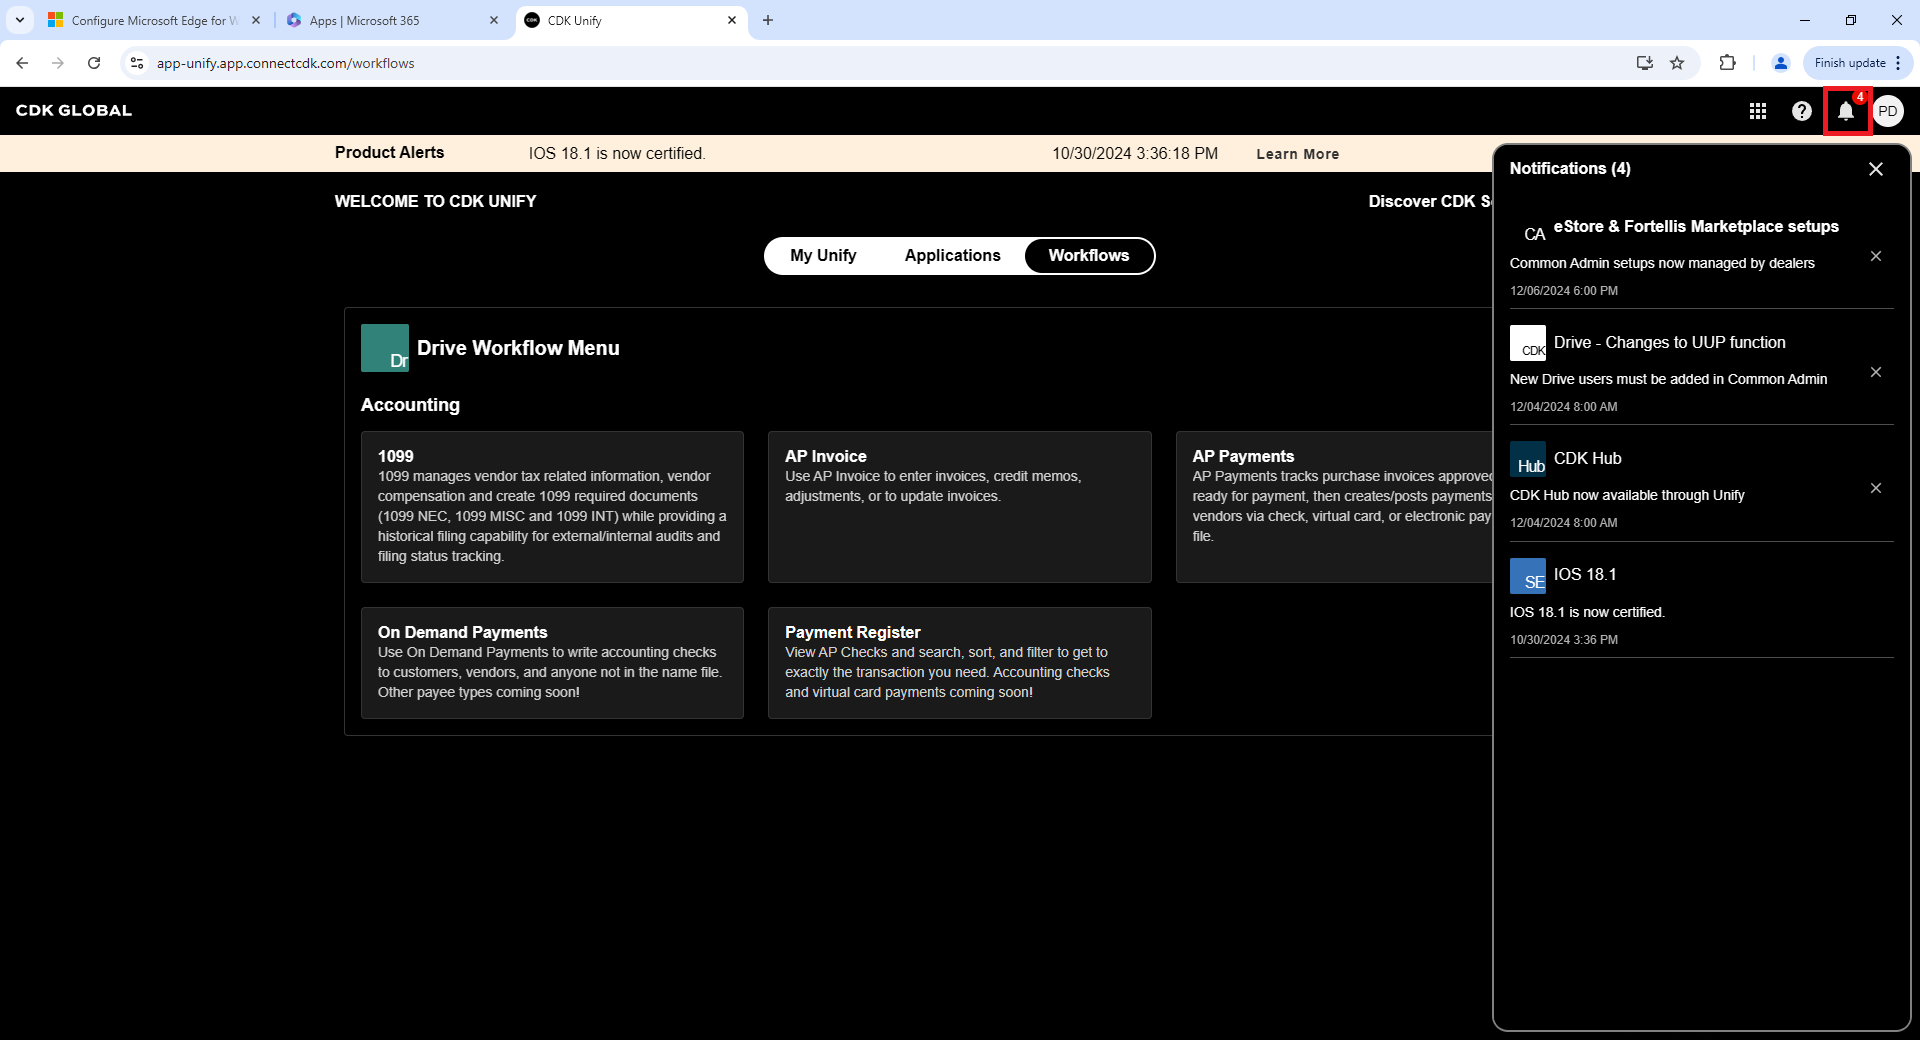
Task: Click the 10/30/2024 3:36 PM timestamp
Action: point(1564,640)
